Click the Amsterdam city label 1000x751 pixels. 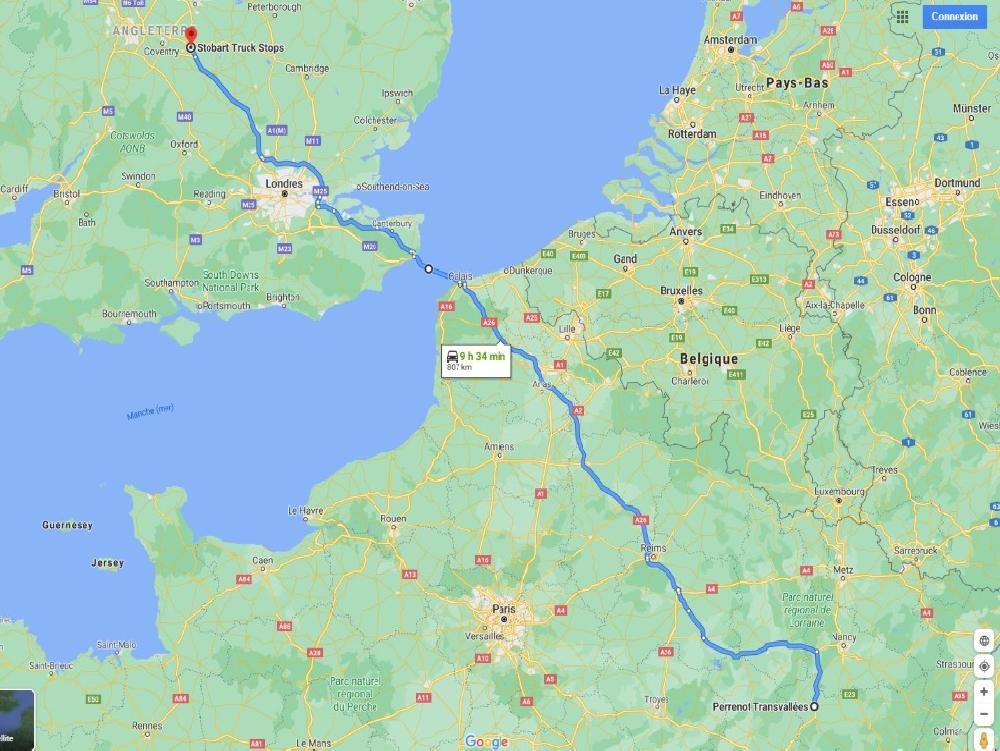(730, 40)
